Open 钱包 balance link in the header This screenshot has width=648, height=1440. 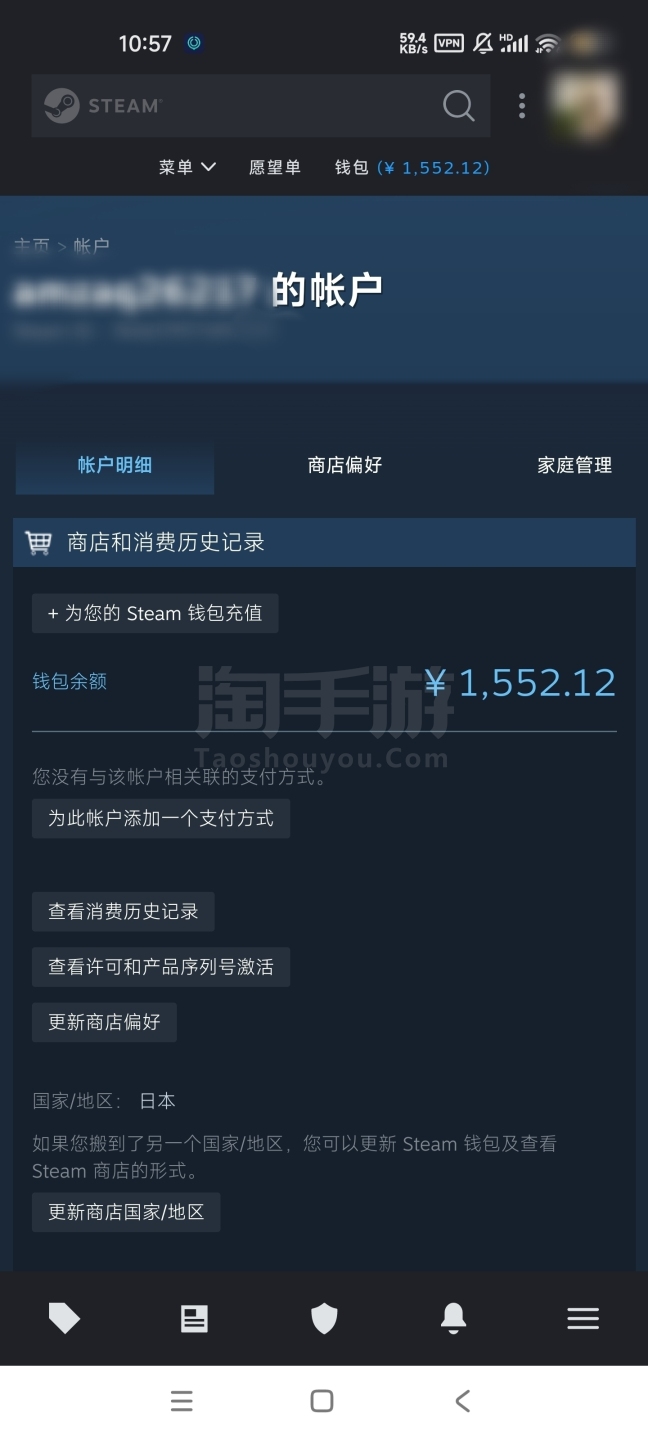(x=412, y=167)
